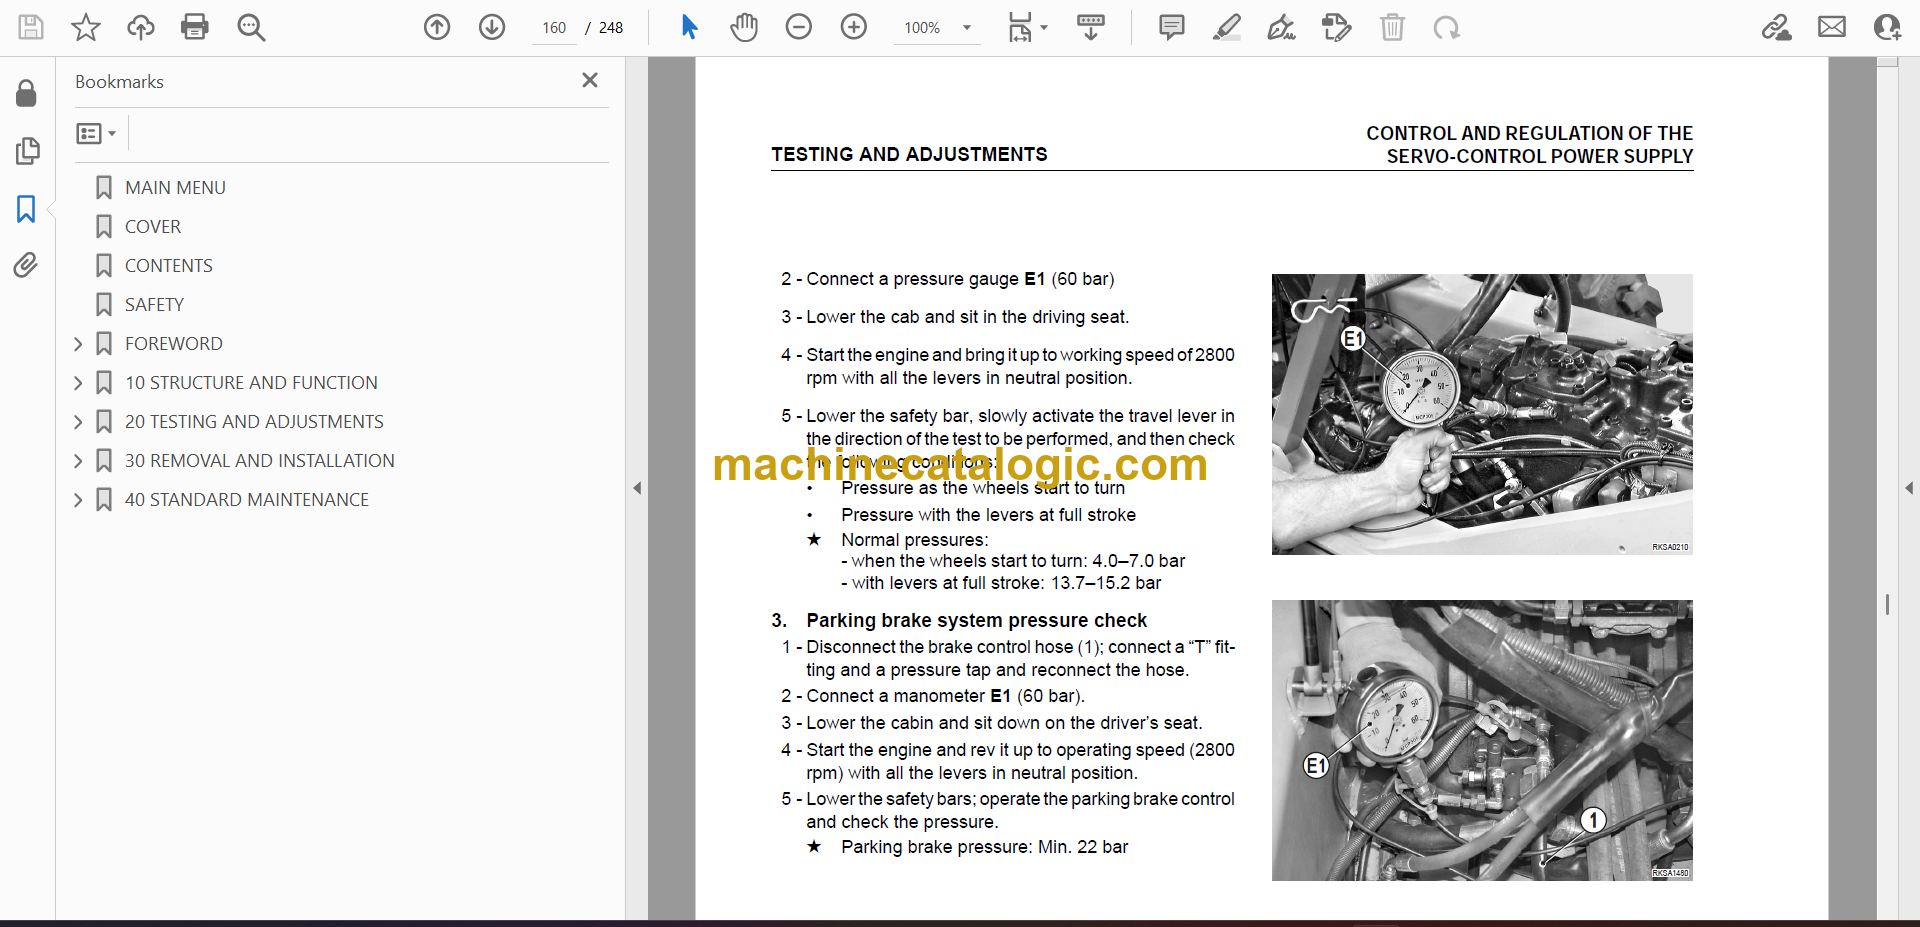
Task: Open the stamp tool
Action: (1337, 27)
